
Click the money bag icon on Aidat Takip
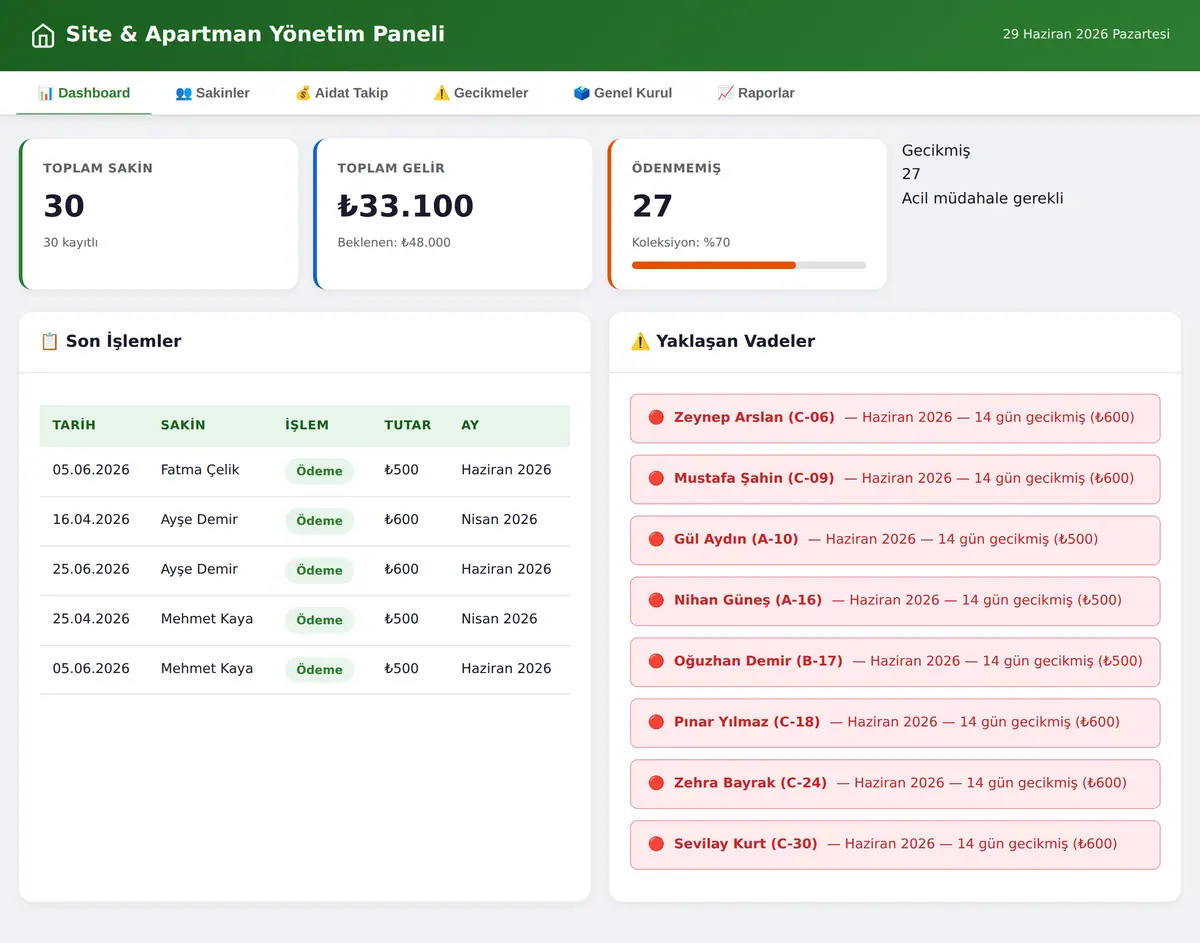303,93
